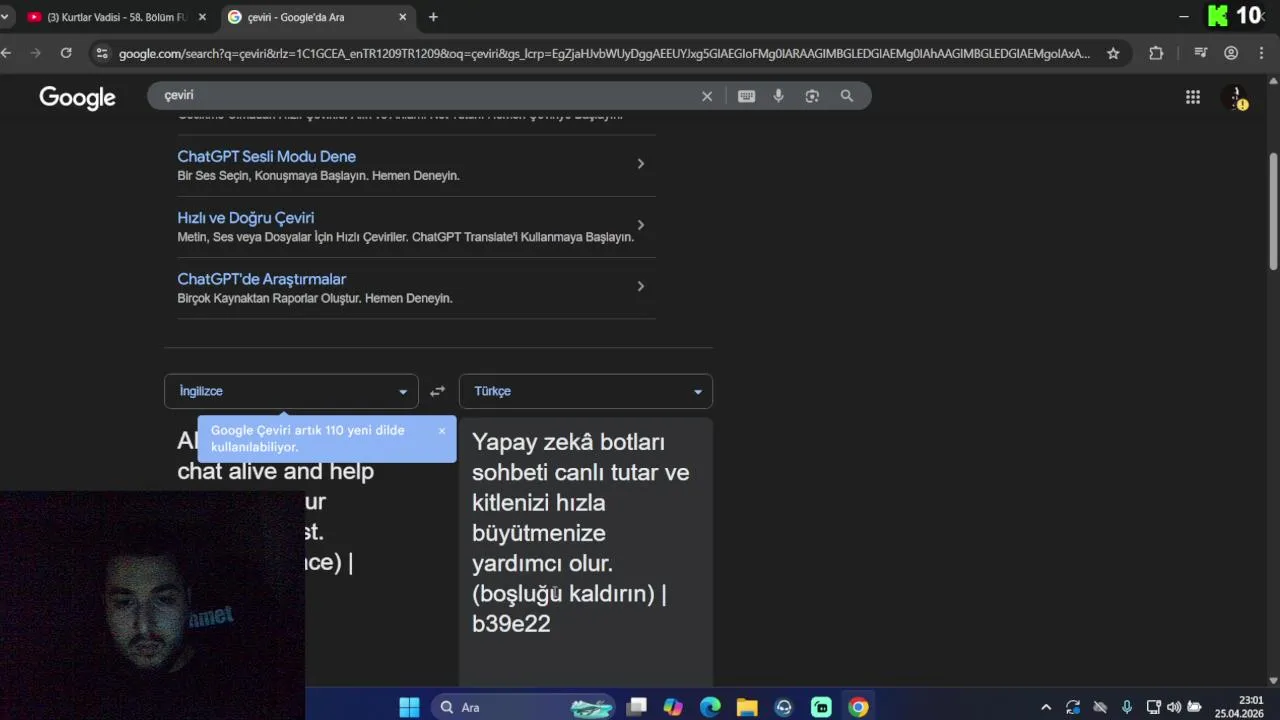Launch Copilot from the taskbar

pos(673,707)
